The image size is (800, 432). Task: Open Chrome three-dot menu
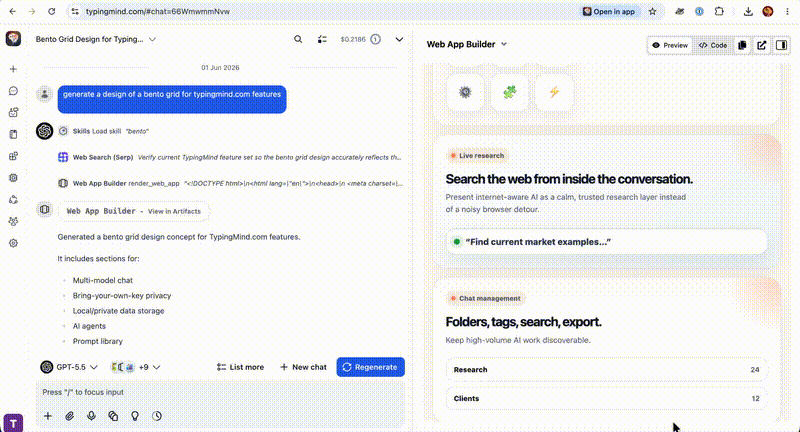[x=787, y=11]
